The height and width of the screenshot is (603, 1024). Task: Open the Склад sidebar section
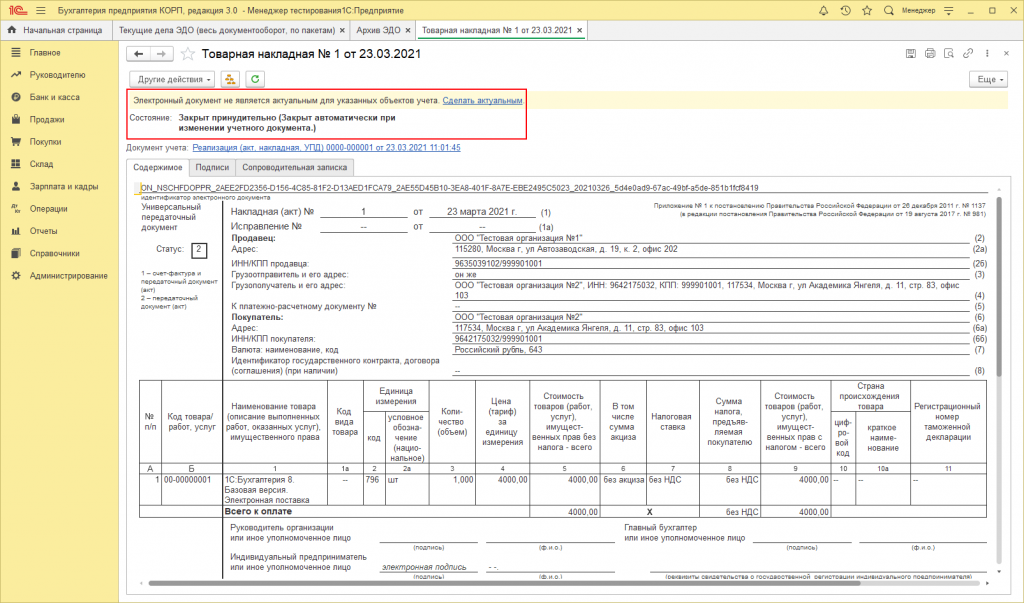point(41,164)
